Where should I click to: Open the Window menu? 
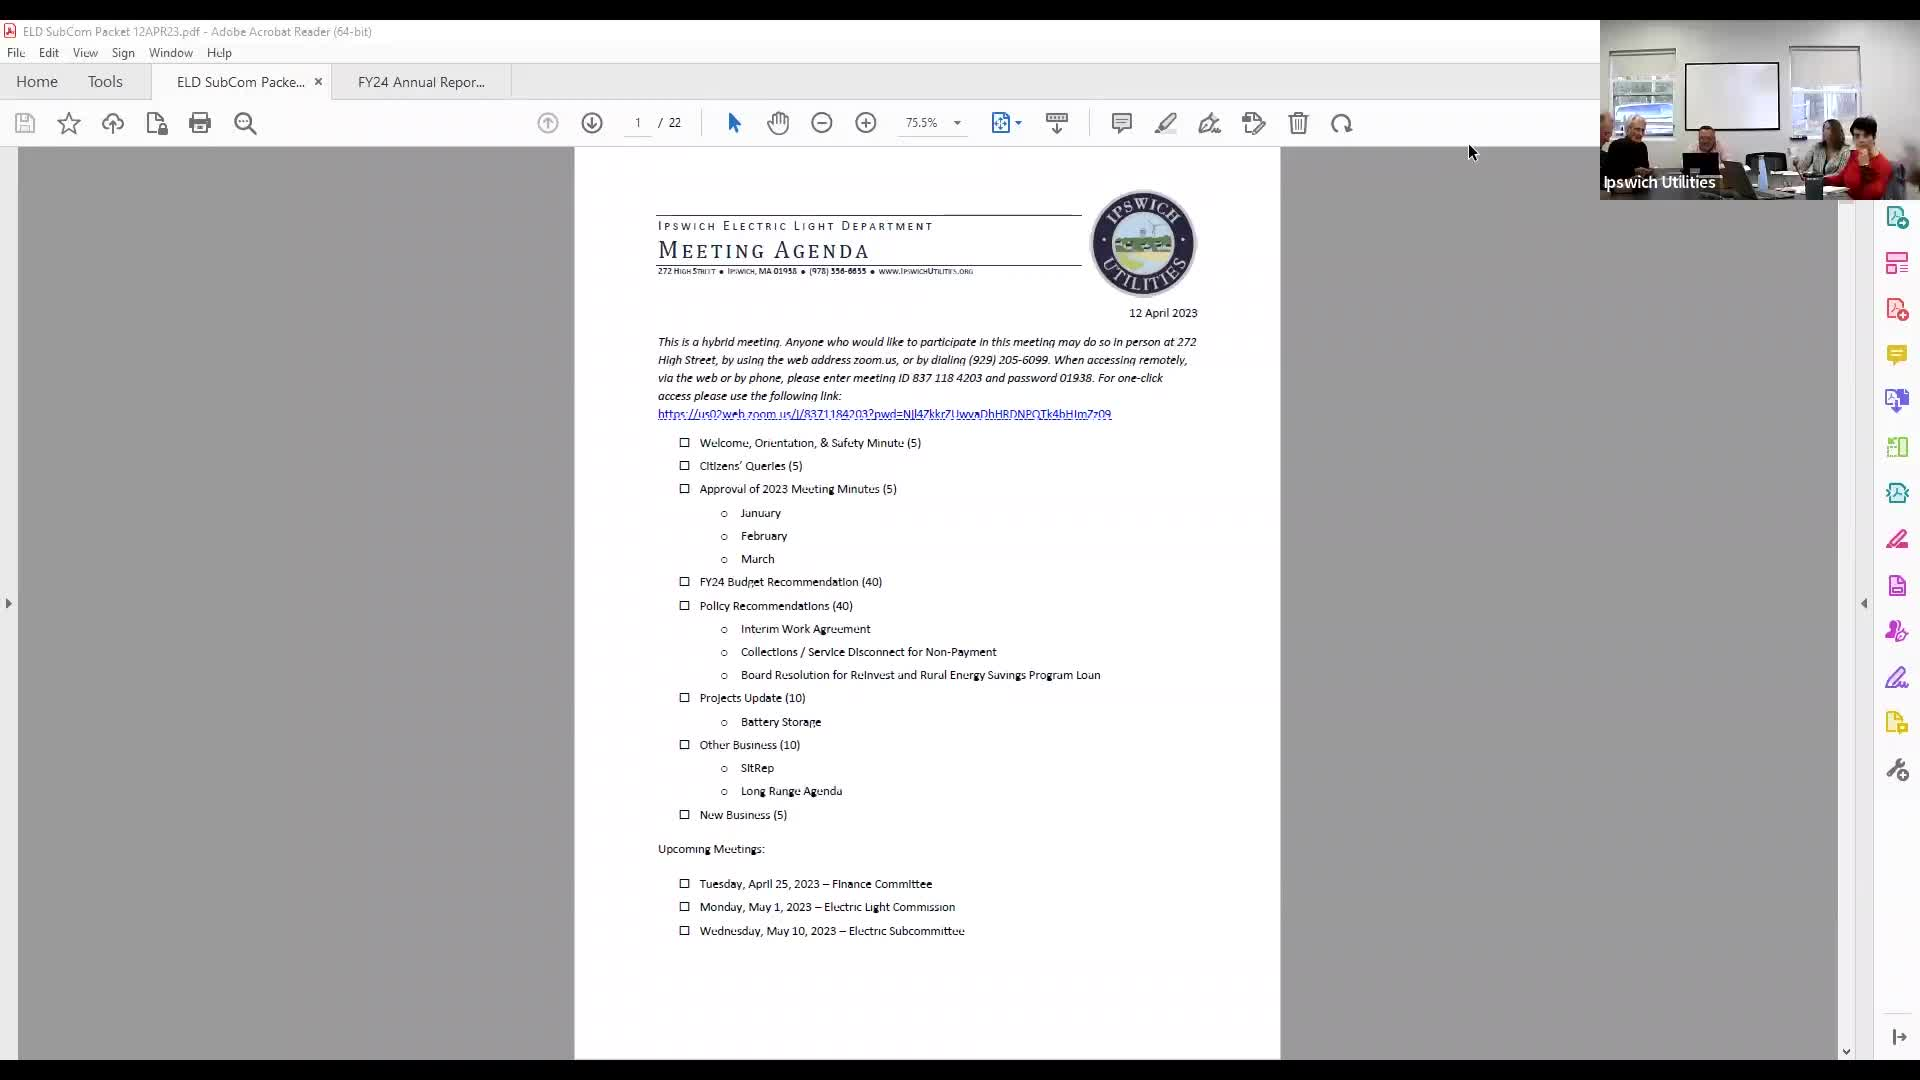click(171, 53)
